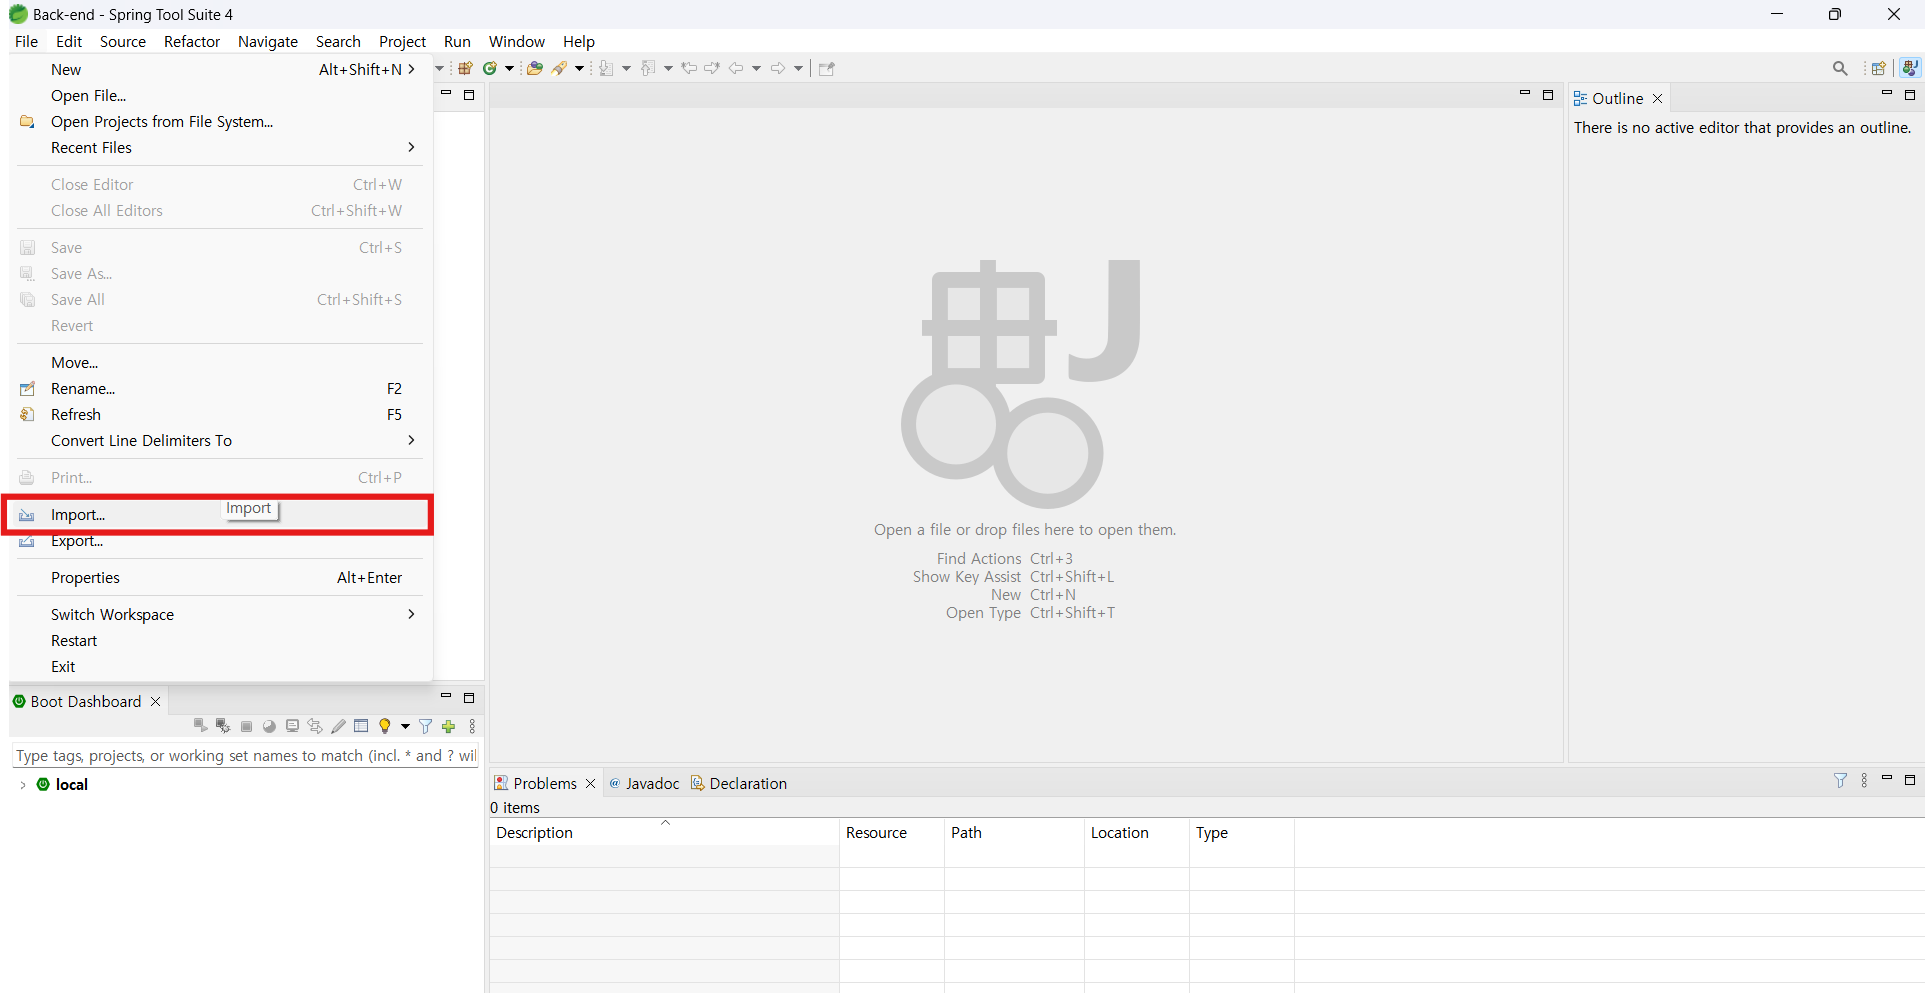Switch to the Javadoc tab
1925x993 pixels.
644,784
